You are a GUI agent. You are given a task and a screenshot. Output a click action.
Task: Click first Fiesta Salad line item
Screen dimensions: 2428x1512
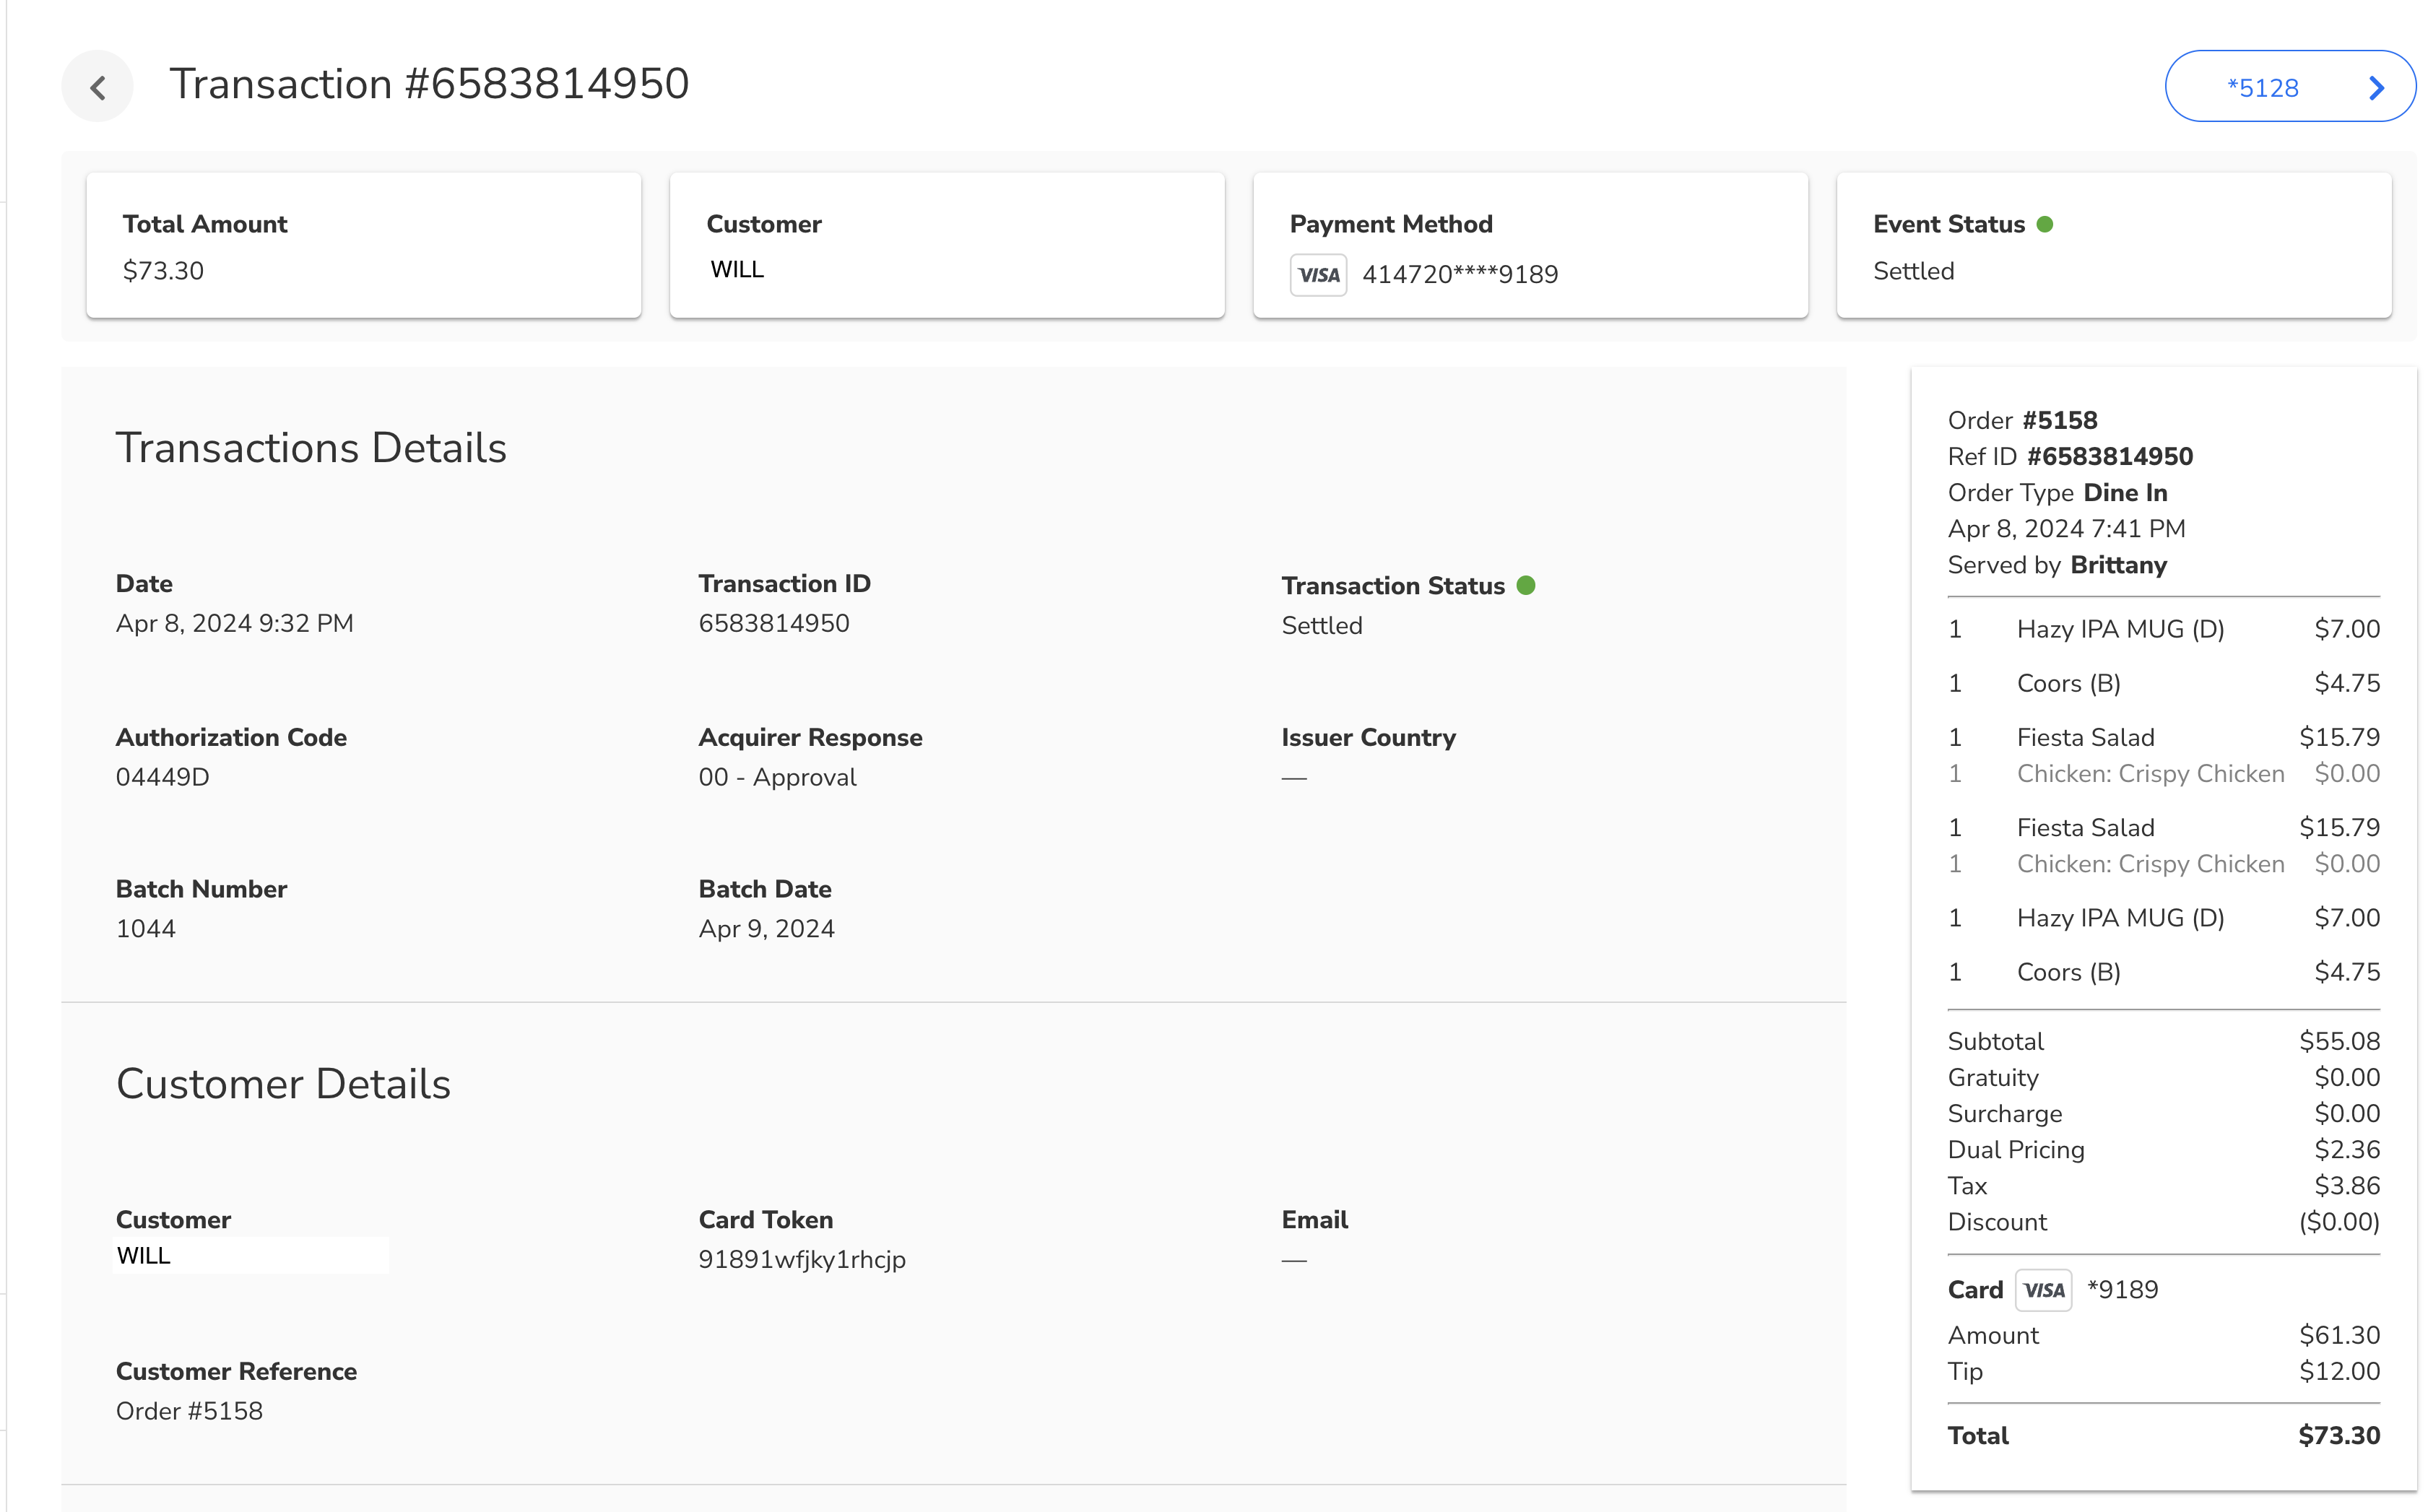[x=2085, y=737]
